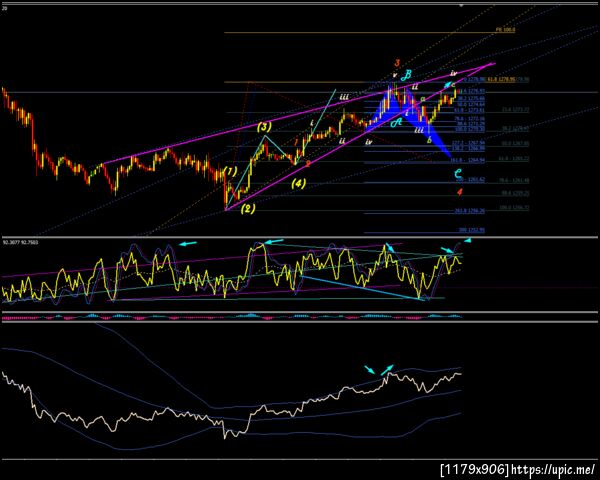This screenshot has height=480, width=600.
Task: Click the 50.0 1267.85 right-side level label
Action: click(x=515, y=144)
